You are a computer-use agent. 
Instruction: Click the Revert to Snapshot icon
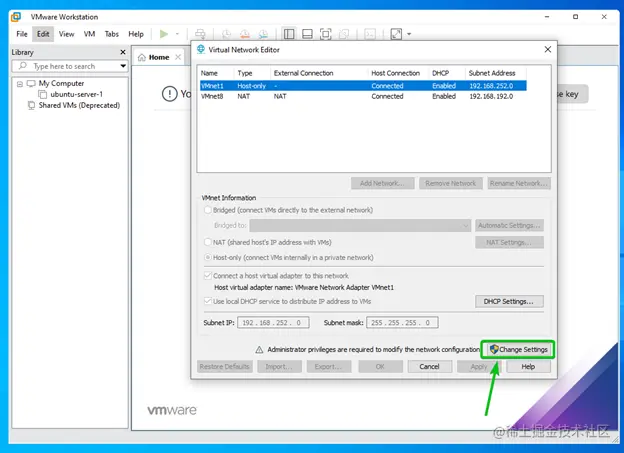[x=245, y=34]
